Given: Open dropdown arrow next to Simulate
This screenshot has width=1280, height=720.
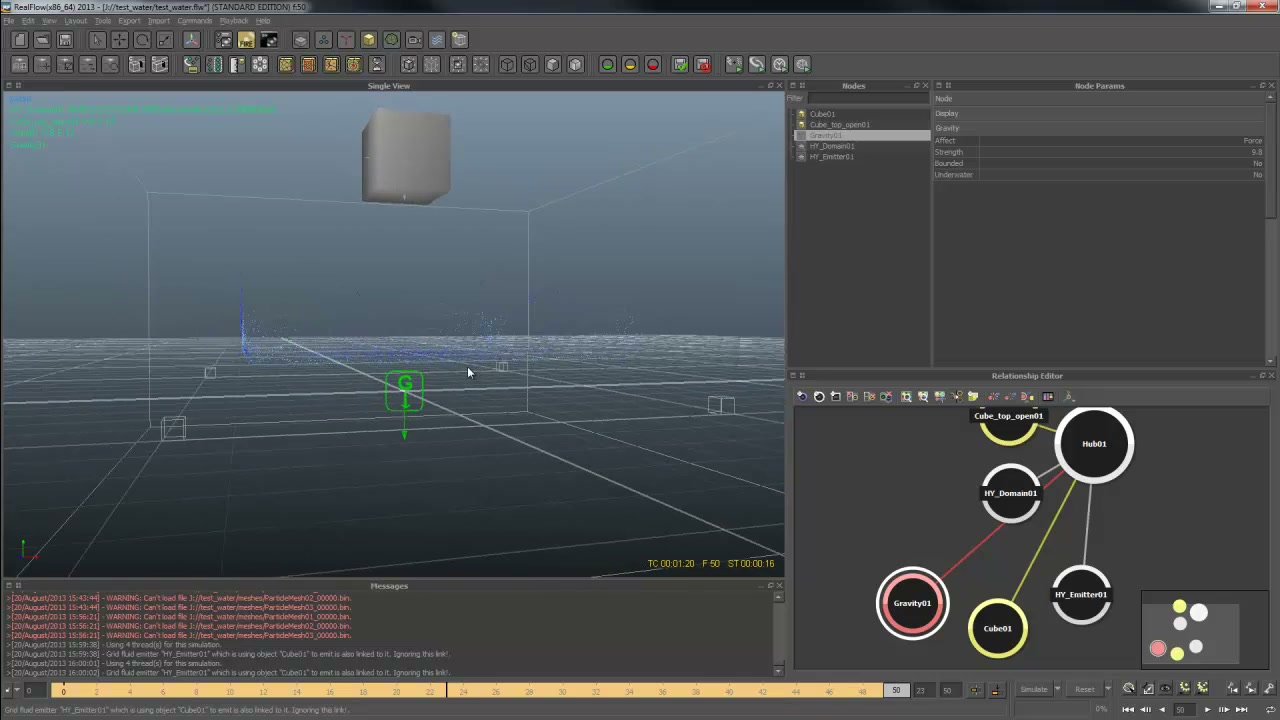Looking at the screenshot, I should coord(1057,689).
